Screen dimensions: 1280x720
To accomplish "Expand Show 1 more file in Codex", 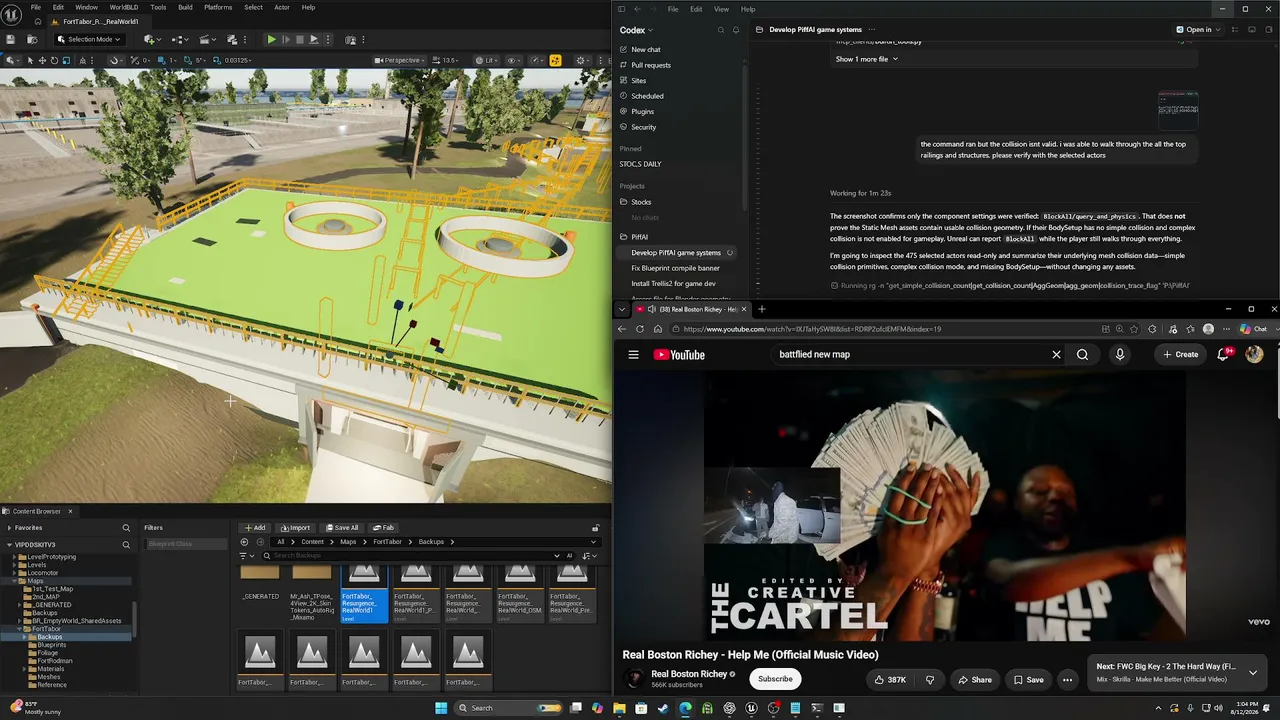I will (866, 59).
